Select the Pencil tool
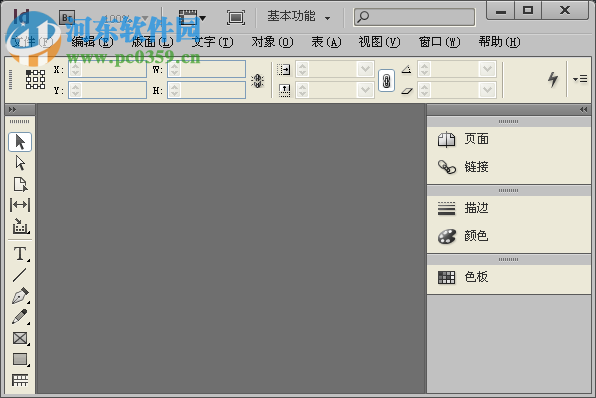The image size is (596, 398). [x=20, y=317]
